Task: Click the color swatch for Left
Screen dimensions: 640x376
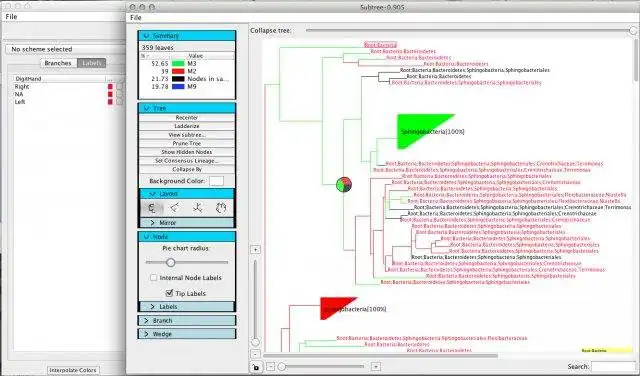Action: pyautogui.click(x=110, y=102)
